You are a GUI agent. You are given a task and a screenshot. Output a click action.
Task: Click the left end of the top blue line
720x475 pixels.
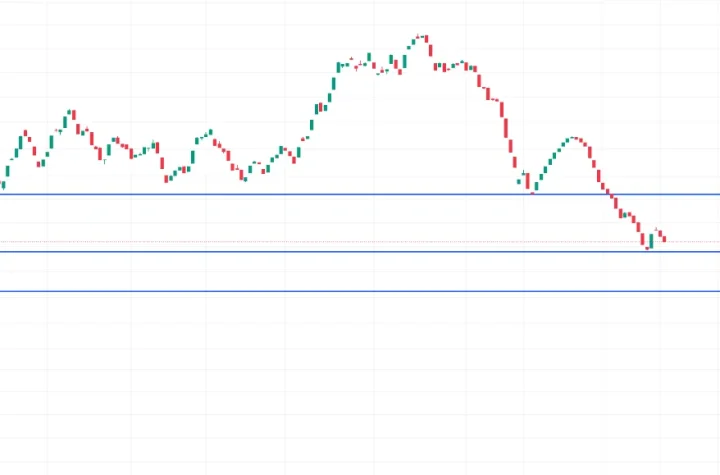[x=4, y=194]
